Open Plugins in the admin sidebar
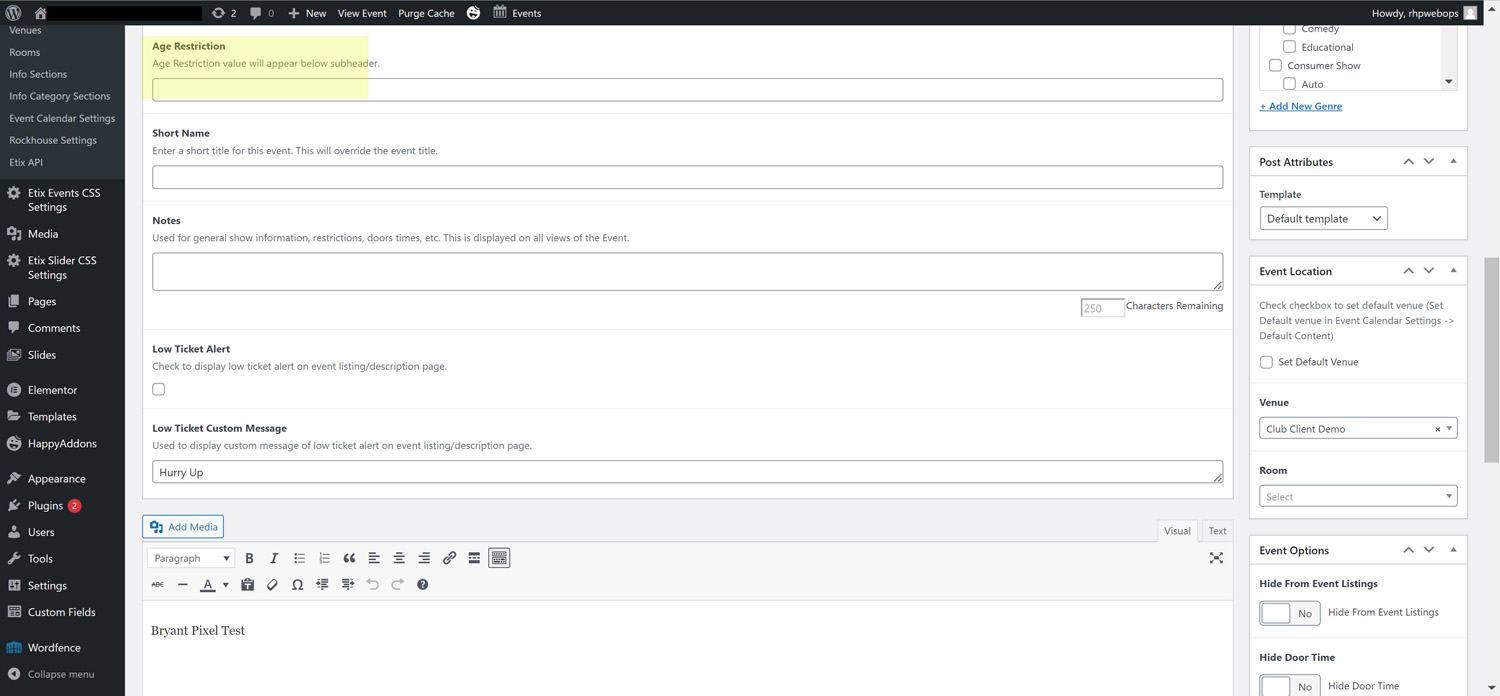This screenshot has width=1500, height=696. pyautogui.click(x=45, y=506)
